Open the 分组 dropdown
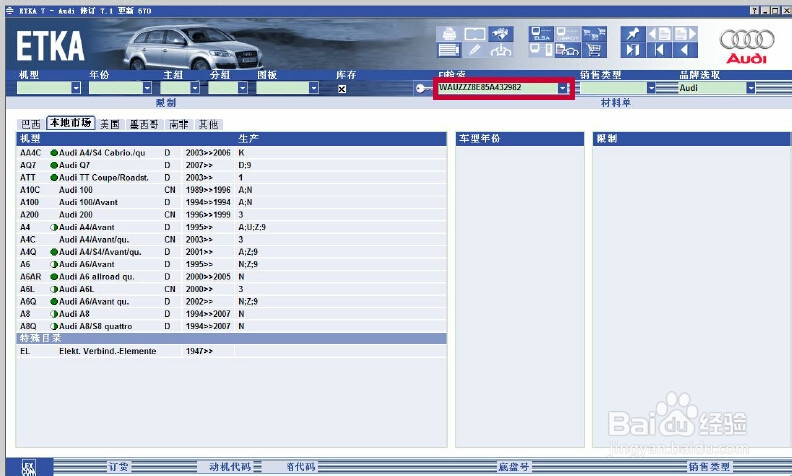Screen dimensions: 792x476 pyautogui.click(x=243, y=88)
